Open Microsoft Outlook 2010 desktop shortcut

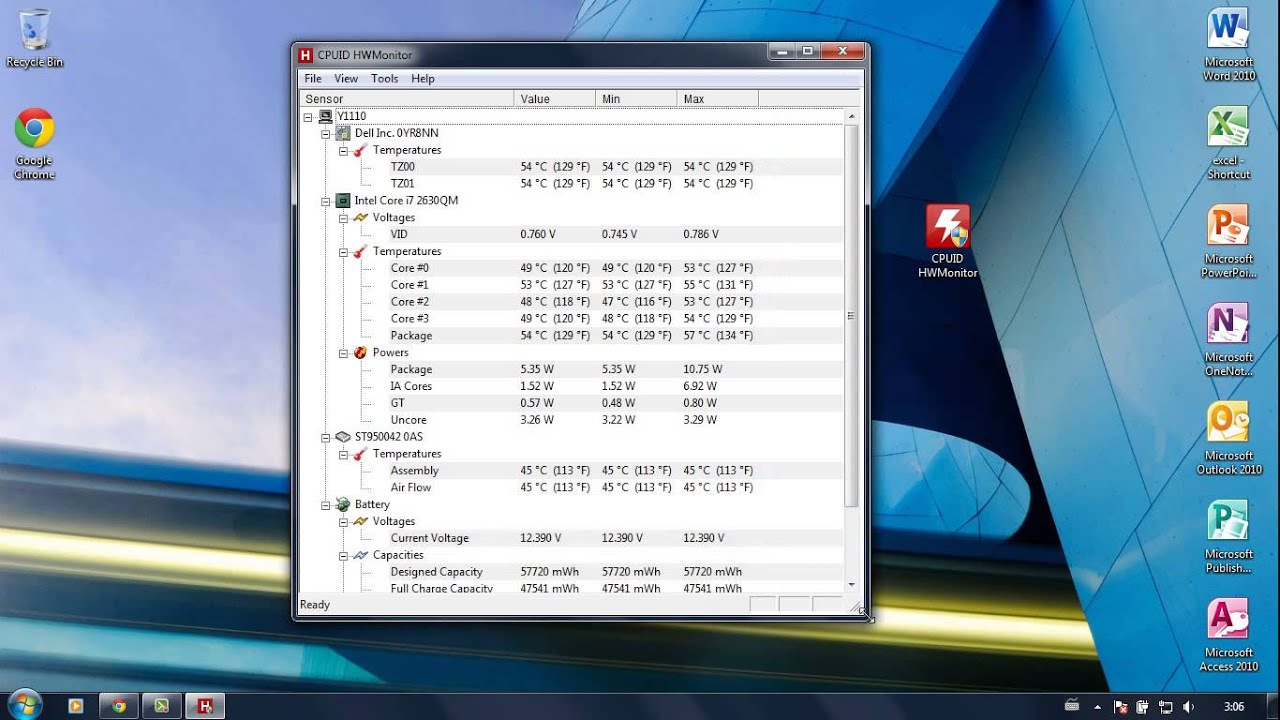(x=1228, y=439)
